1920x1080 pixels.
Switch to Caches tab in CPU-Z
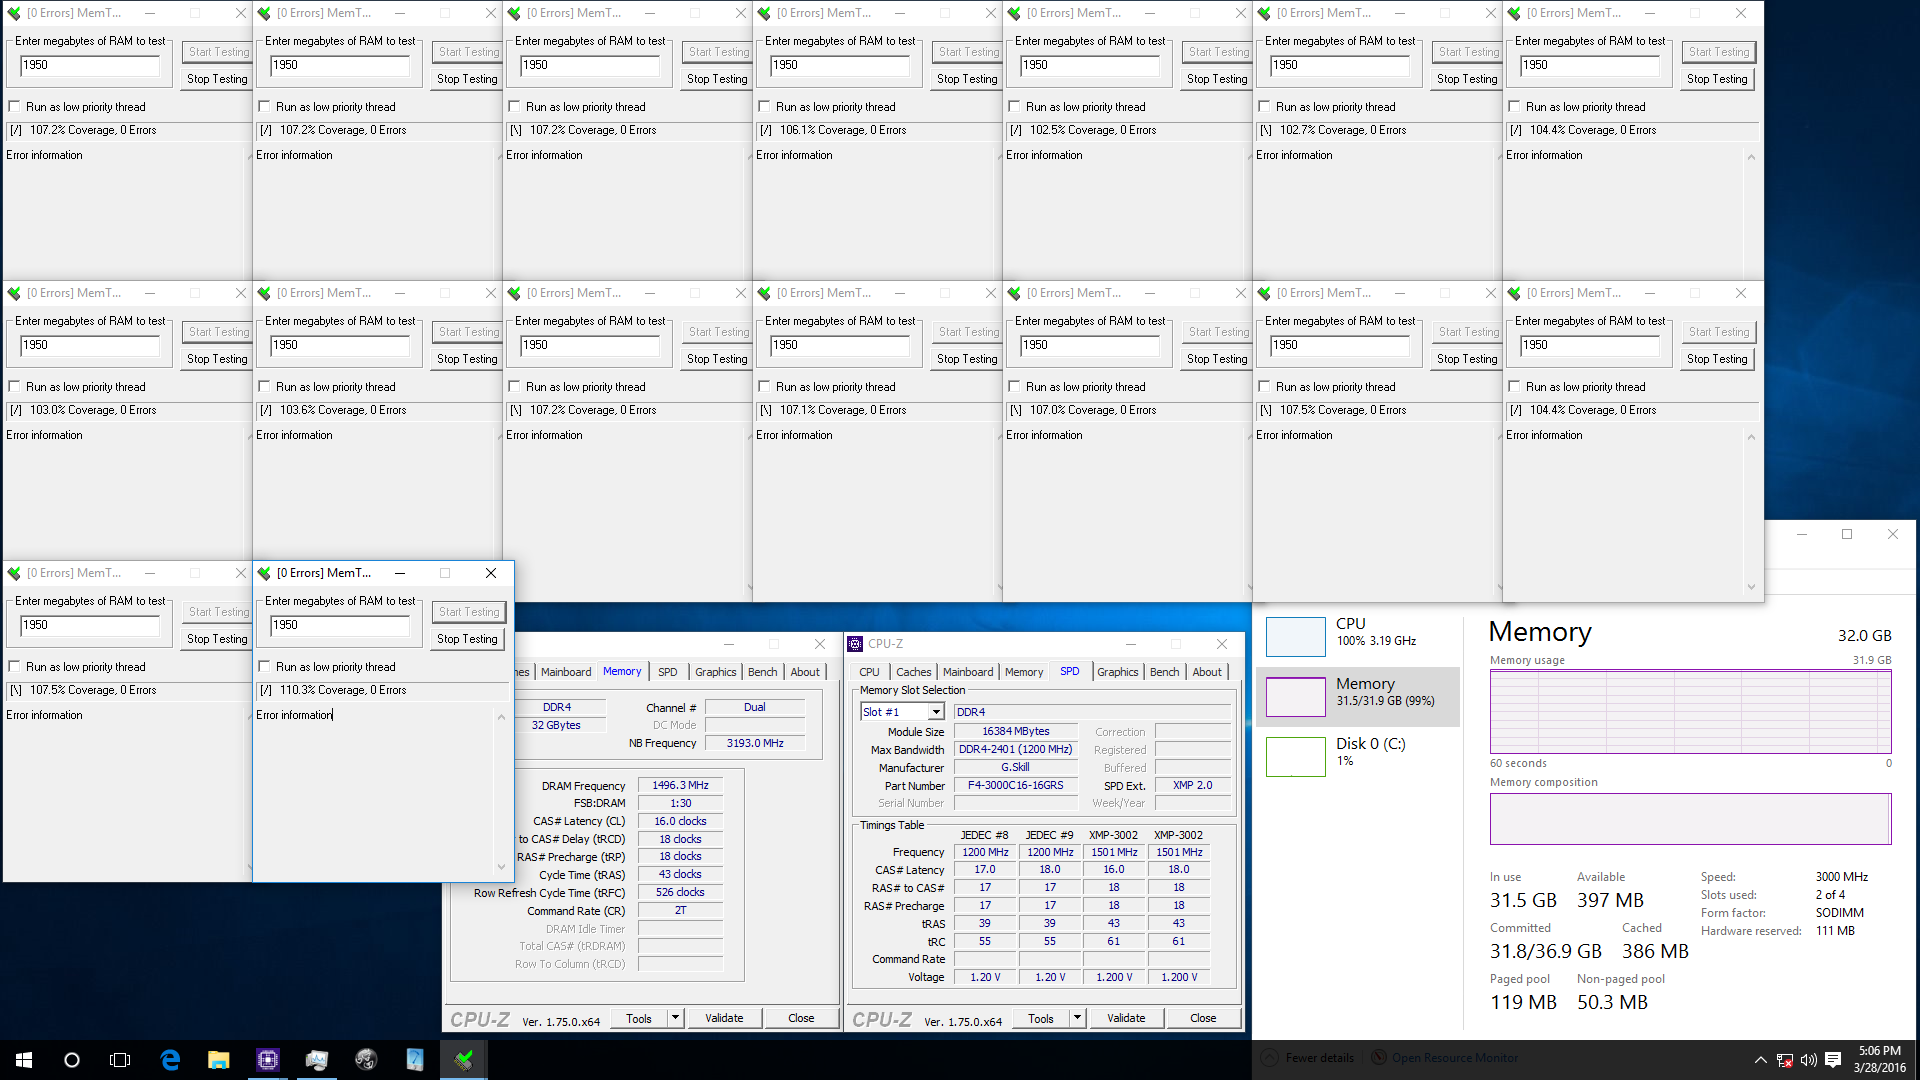tap(913, 672)
